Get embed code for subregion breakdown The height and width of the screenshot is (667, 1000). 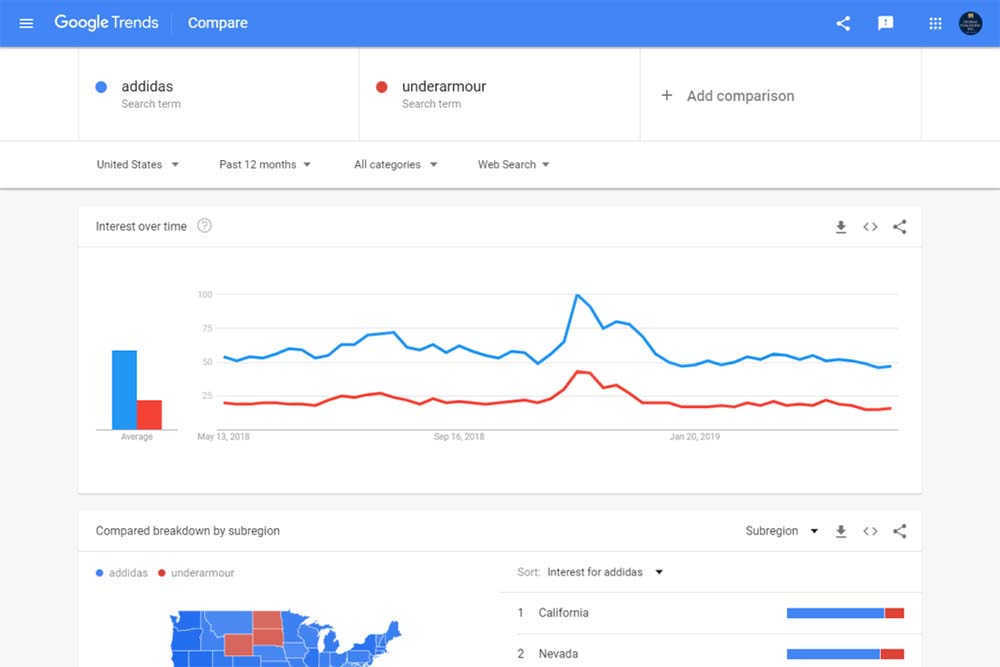(x=871, y=531)
